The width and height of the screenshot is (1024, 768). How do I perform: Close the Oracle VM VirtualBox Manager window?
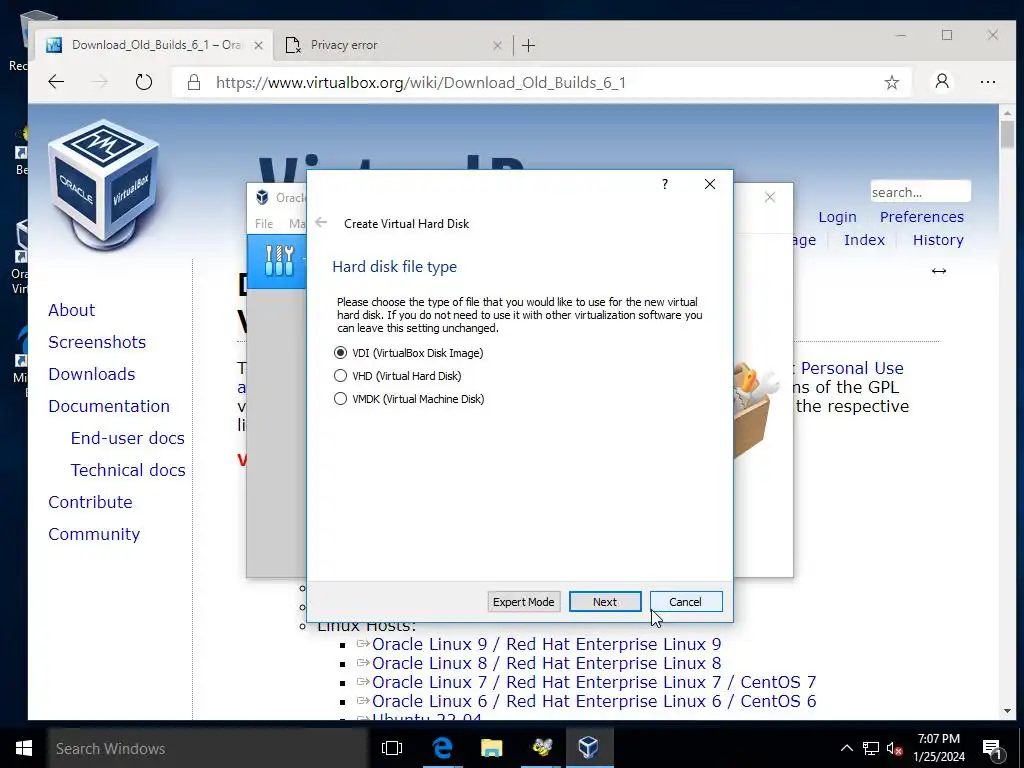point(770,197)
